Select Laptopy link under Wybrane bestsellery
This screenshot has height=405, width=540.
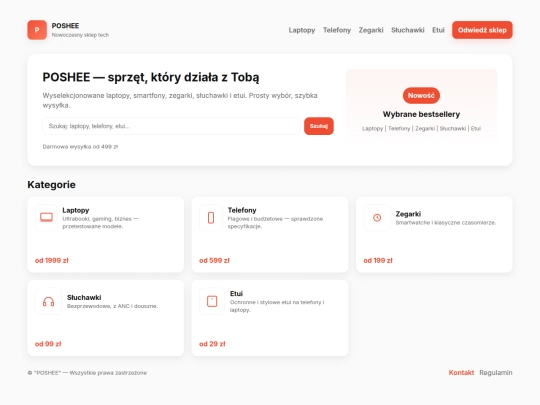[x=372, y=128]
